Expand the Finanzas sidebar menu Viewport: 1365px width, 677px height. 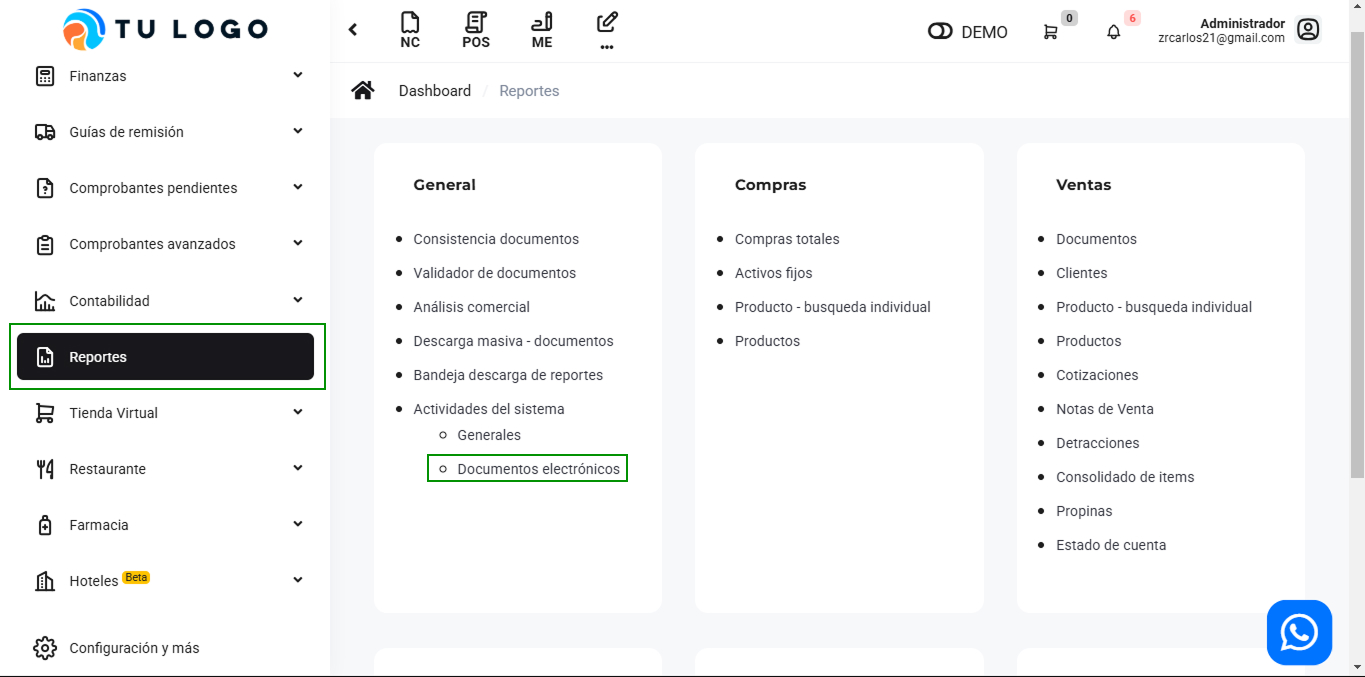coord(298,75)
